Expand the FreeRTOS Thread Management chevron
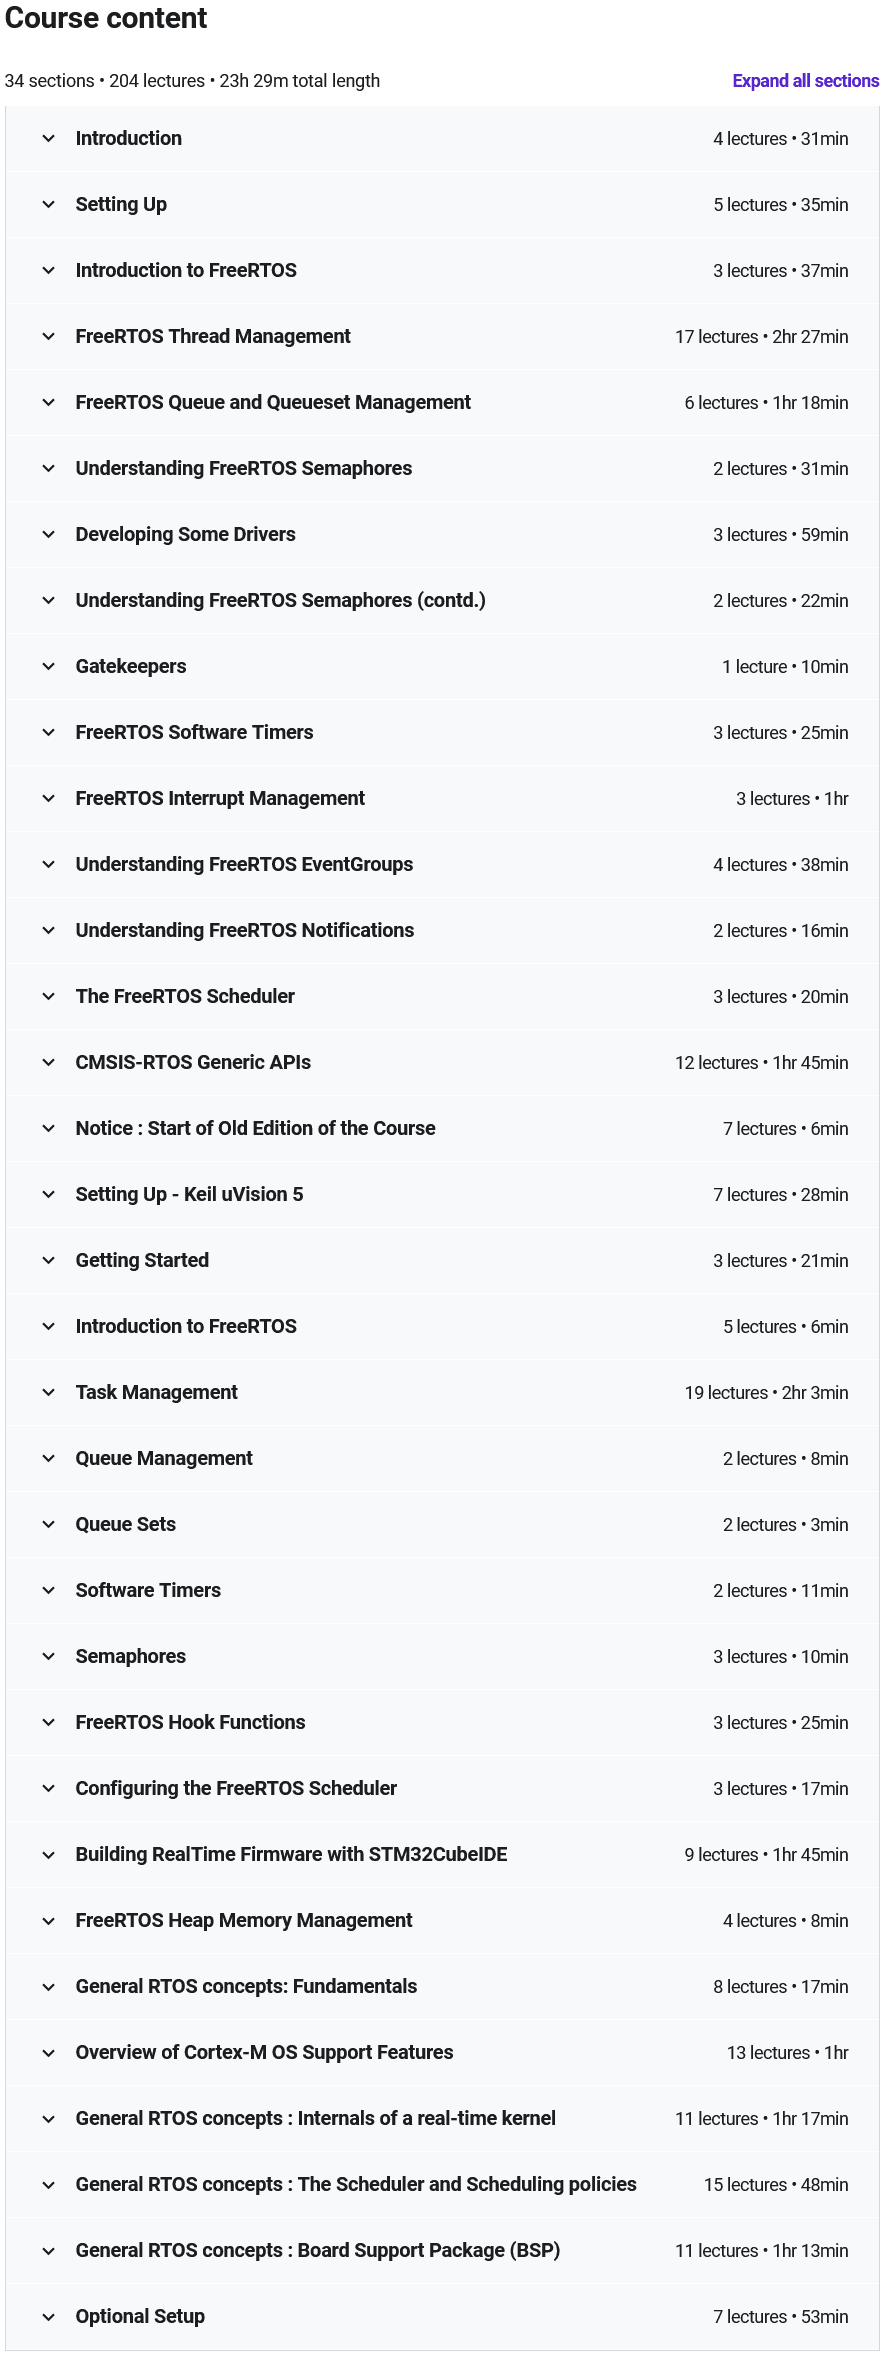The image size is (886, 2357). (x=48, y=337)
